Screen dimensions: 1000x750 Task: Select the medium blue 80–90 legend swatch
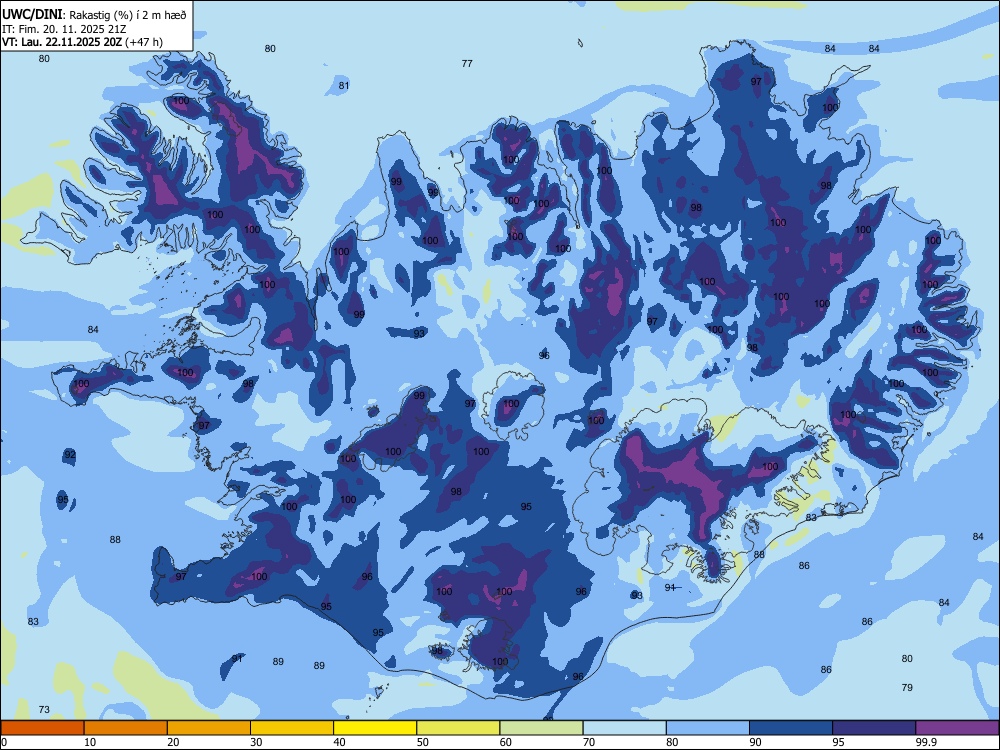pyautogui.click(x=708, y=728)
